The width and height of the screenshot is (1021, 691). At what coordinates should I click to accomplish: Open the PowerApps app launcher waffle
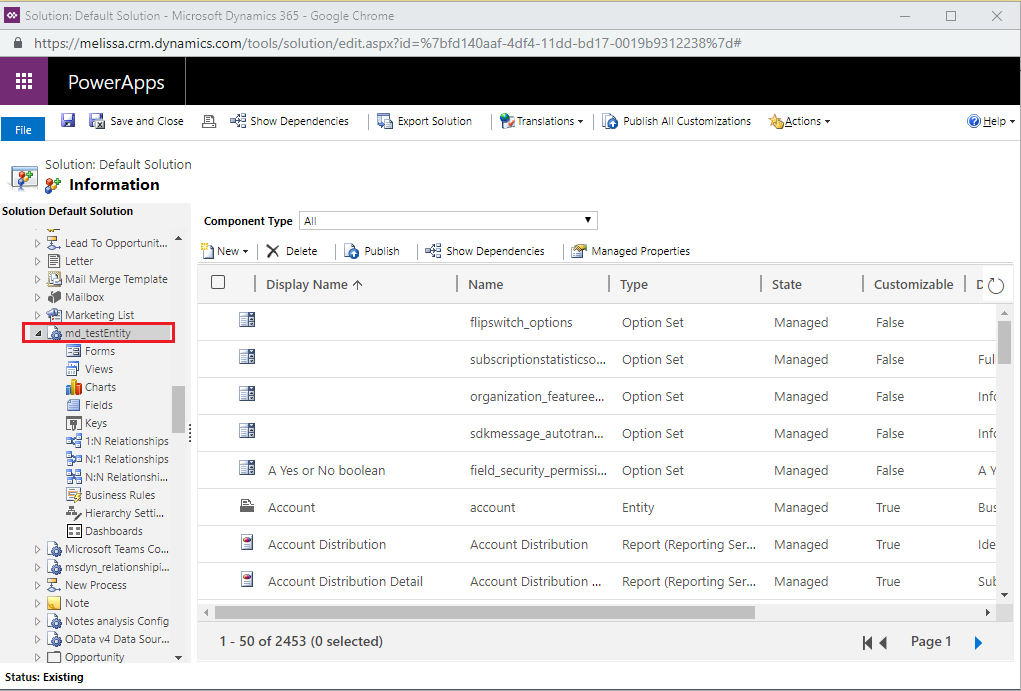tap(24, 81)
